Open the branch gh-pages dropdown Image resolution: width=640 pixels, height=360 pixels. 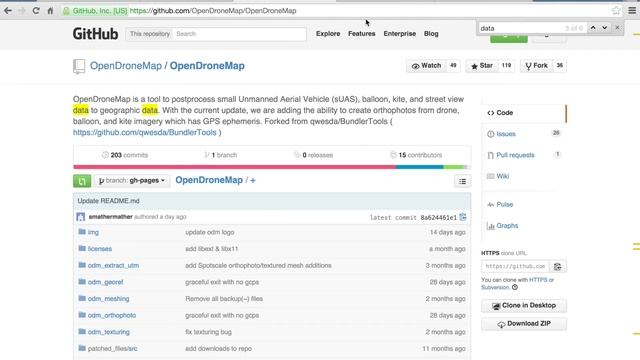[132, 180]
